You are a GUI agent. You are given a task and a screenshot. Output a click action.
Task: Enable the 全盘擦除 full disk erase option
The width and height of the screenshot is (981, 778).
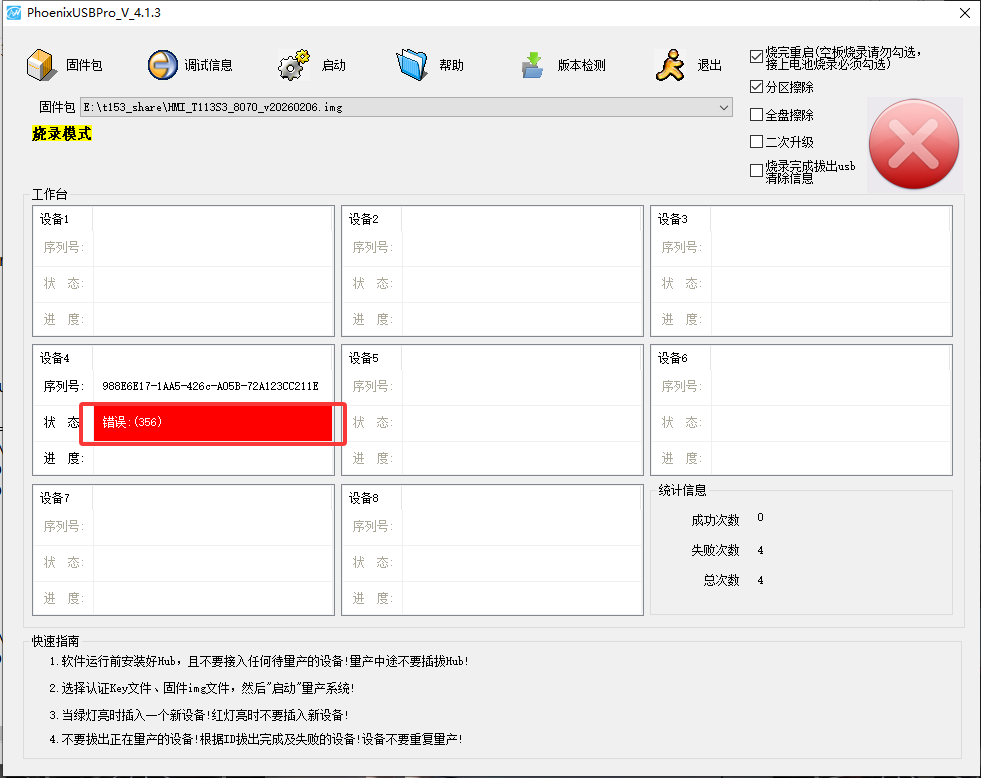click(757, 114)
